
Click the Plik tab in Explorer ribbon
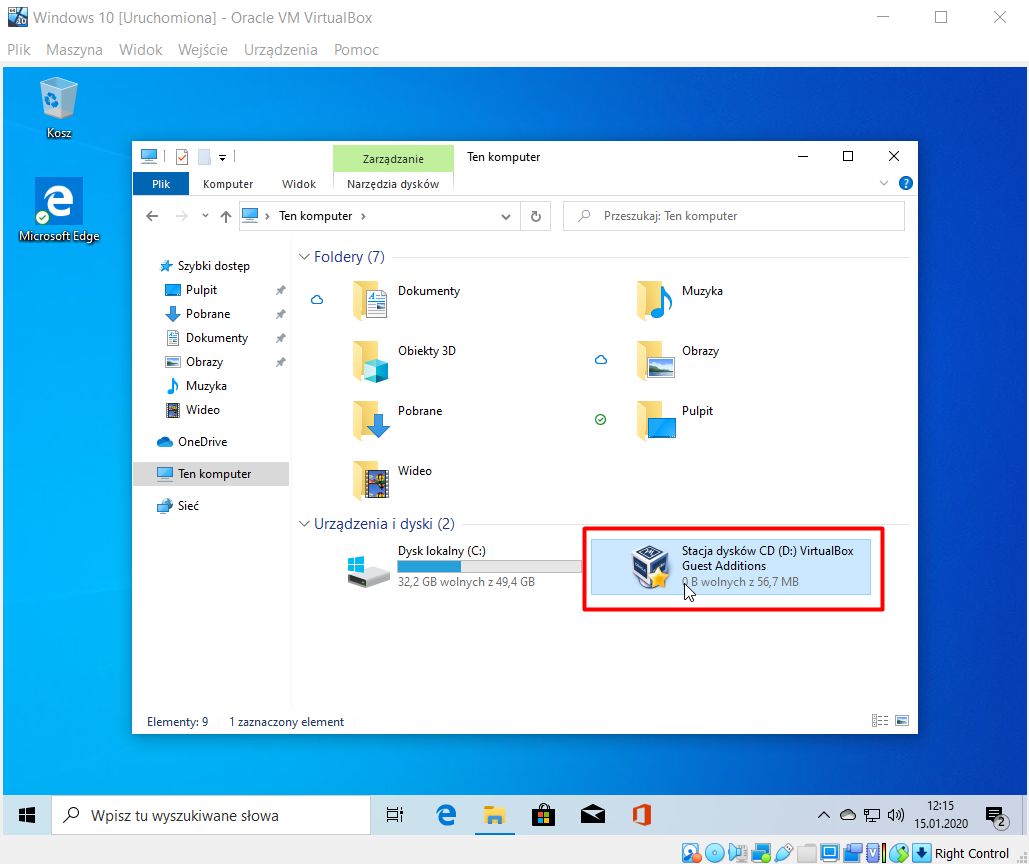(x=161, y=184)
